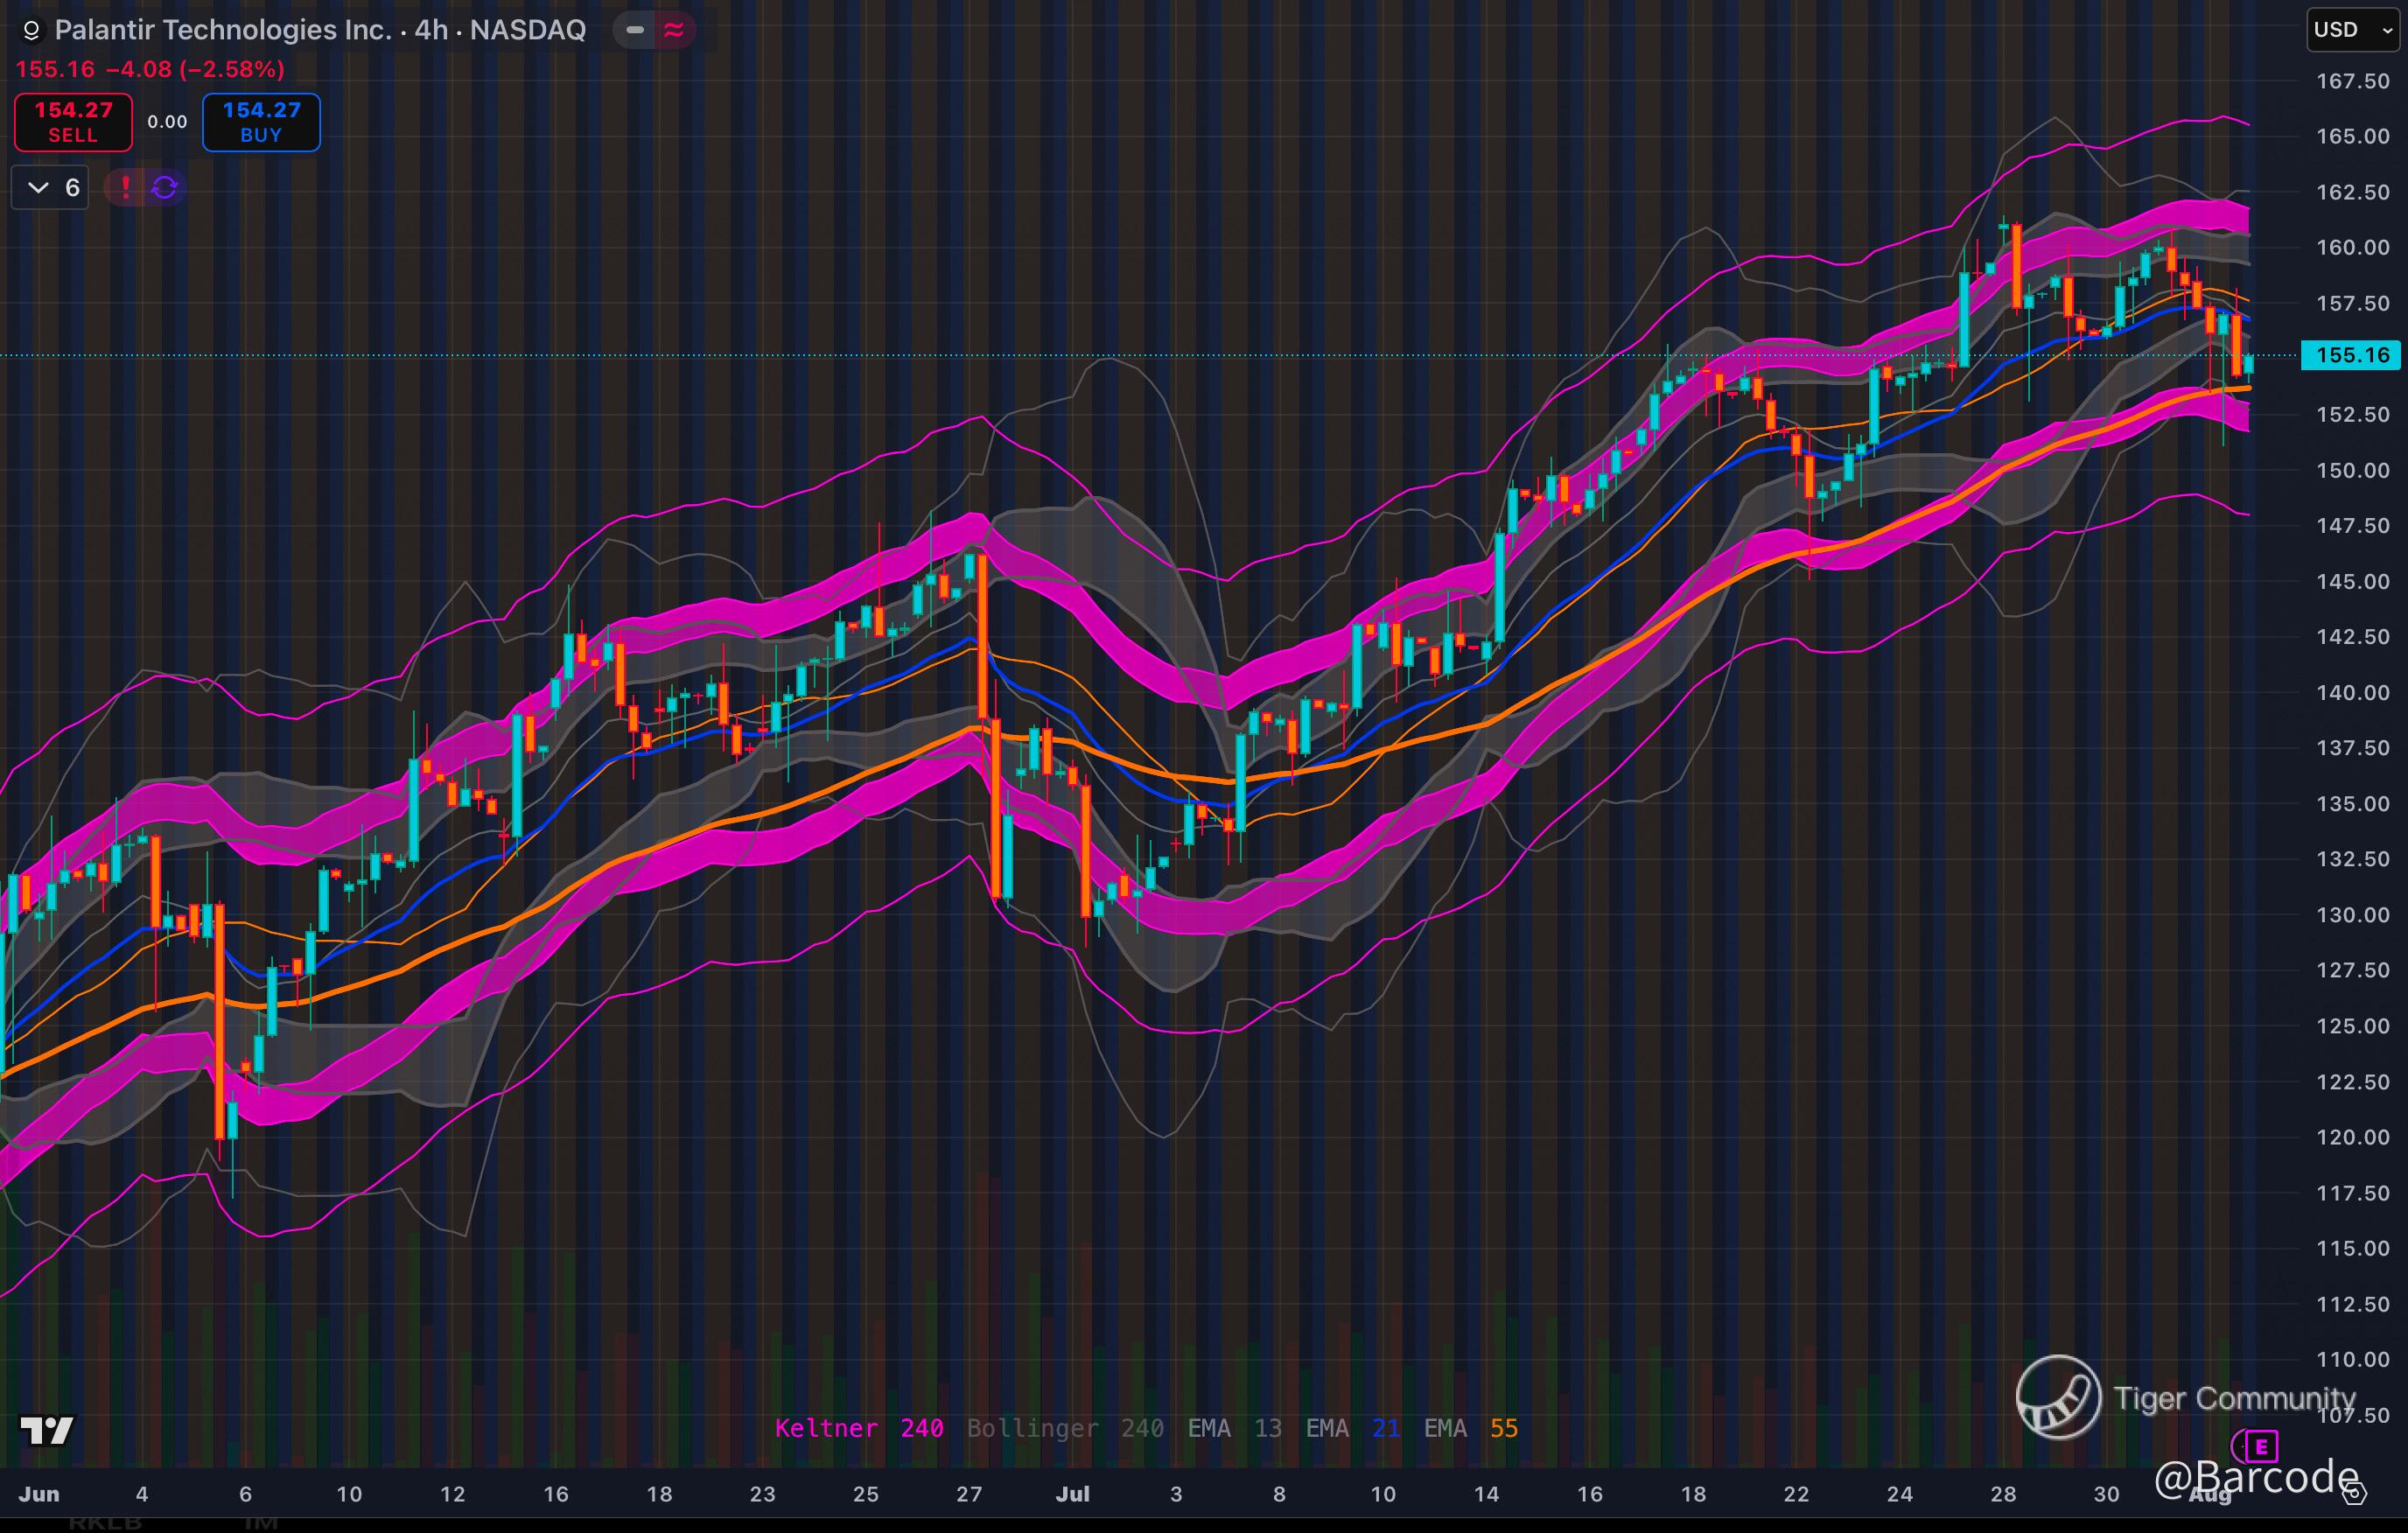
Task: Click the purple refresh arrows icon
Action: (165, 187)
